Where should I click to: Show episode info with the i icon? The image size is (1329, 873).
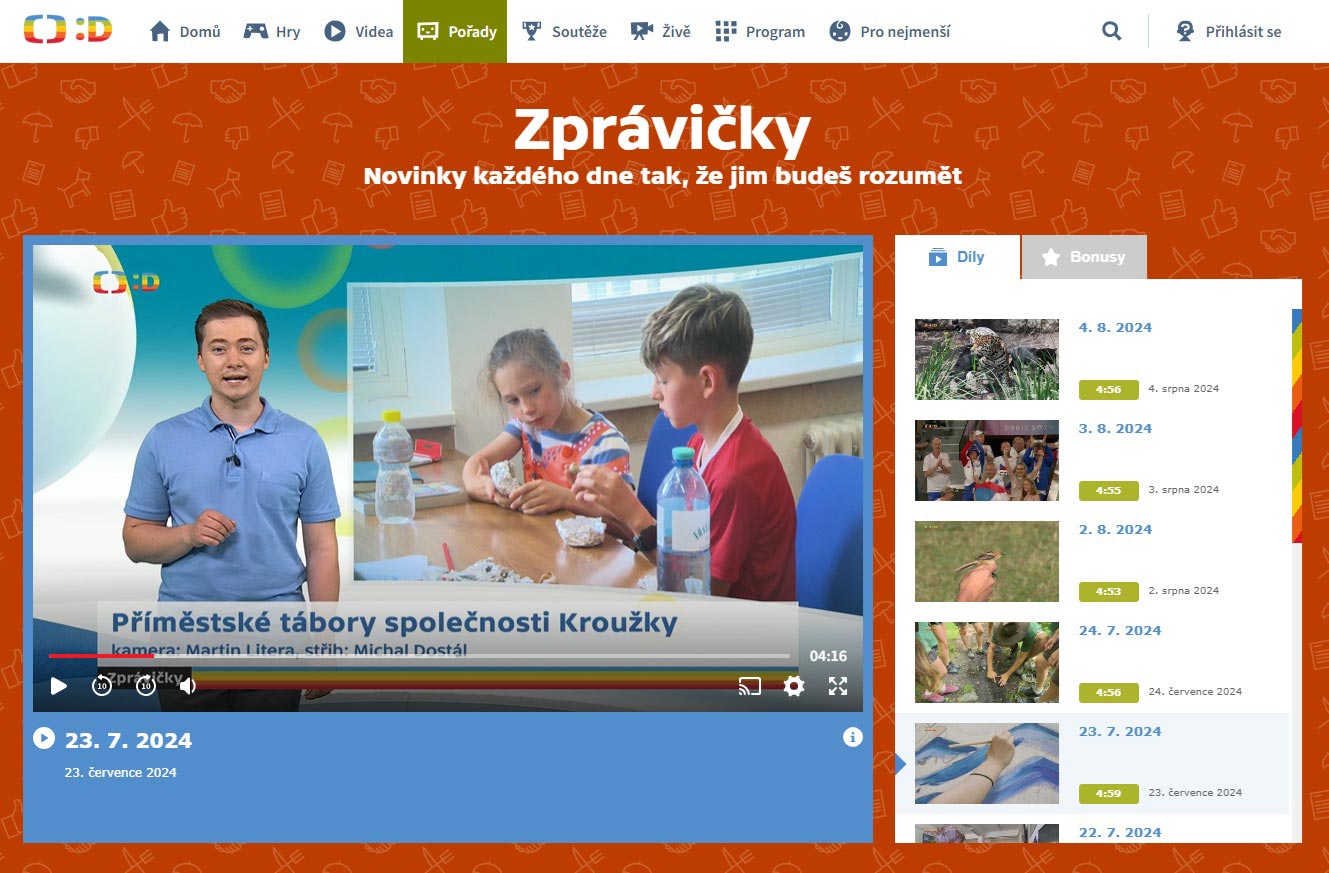point(853,737)
